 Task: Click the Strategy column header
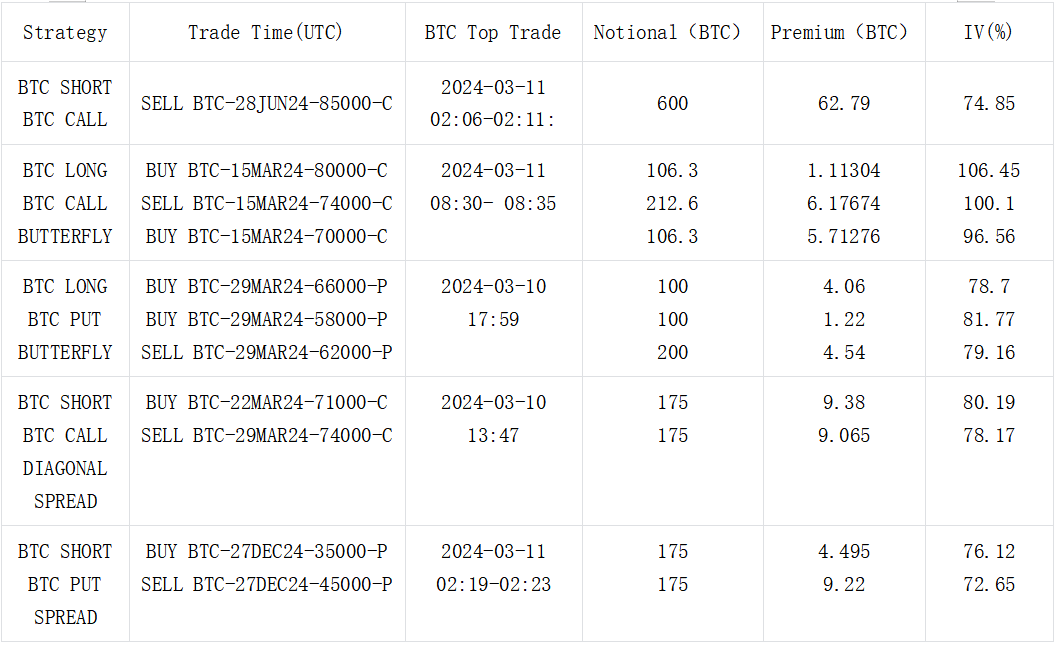[x=65, y=32]
